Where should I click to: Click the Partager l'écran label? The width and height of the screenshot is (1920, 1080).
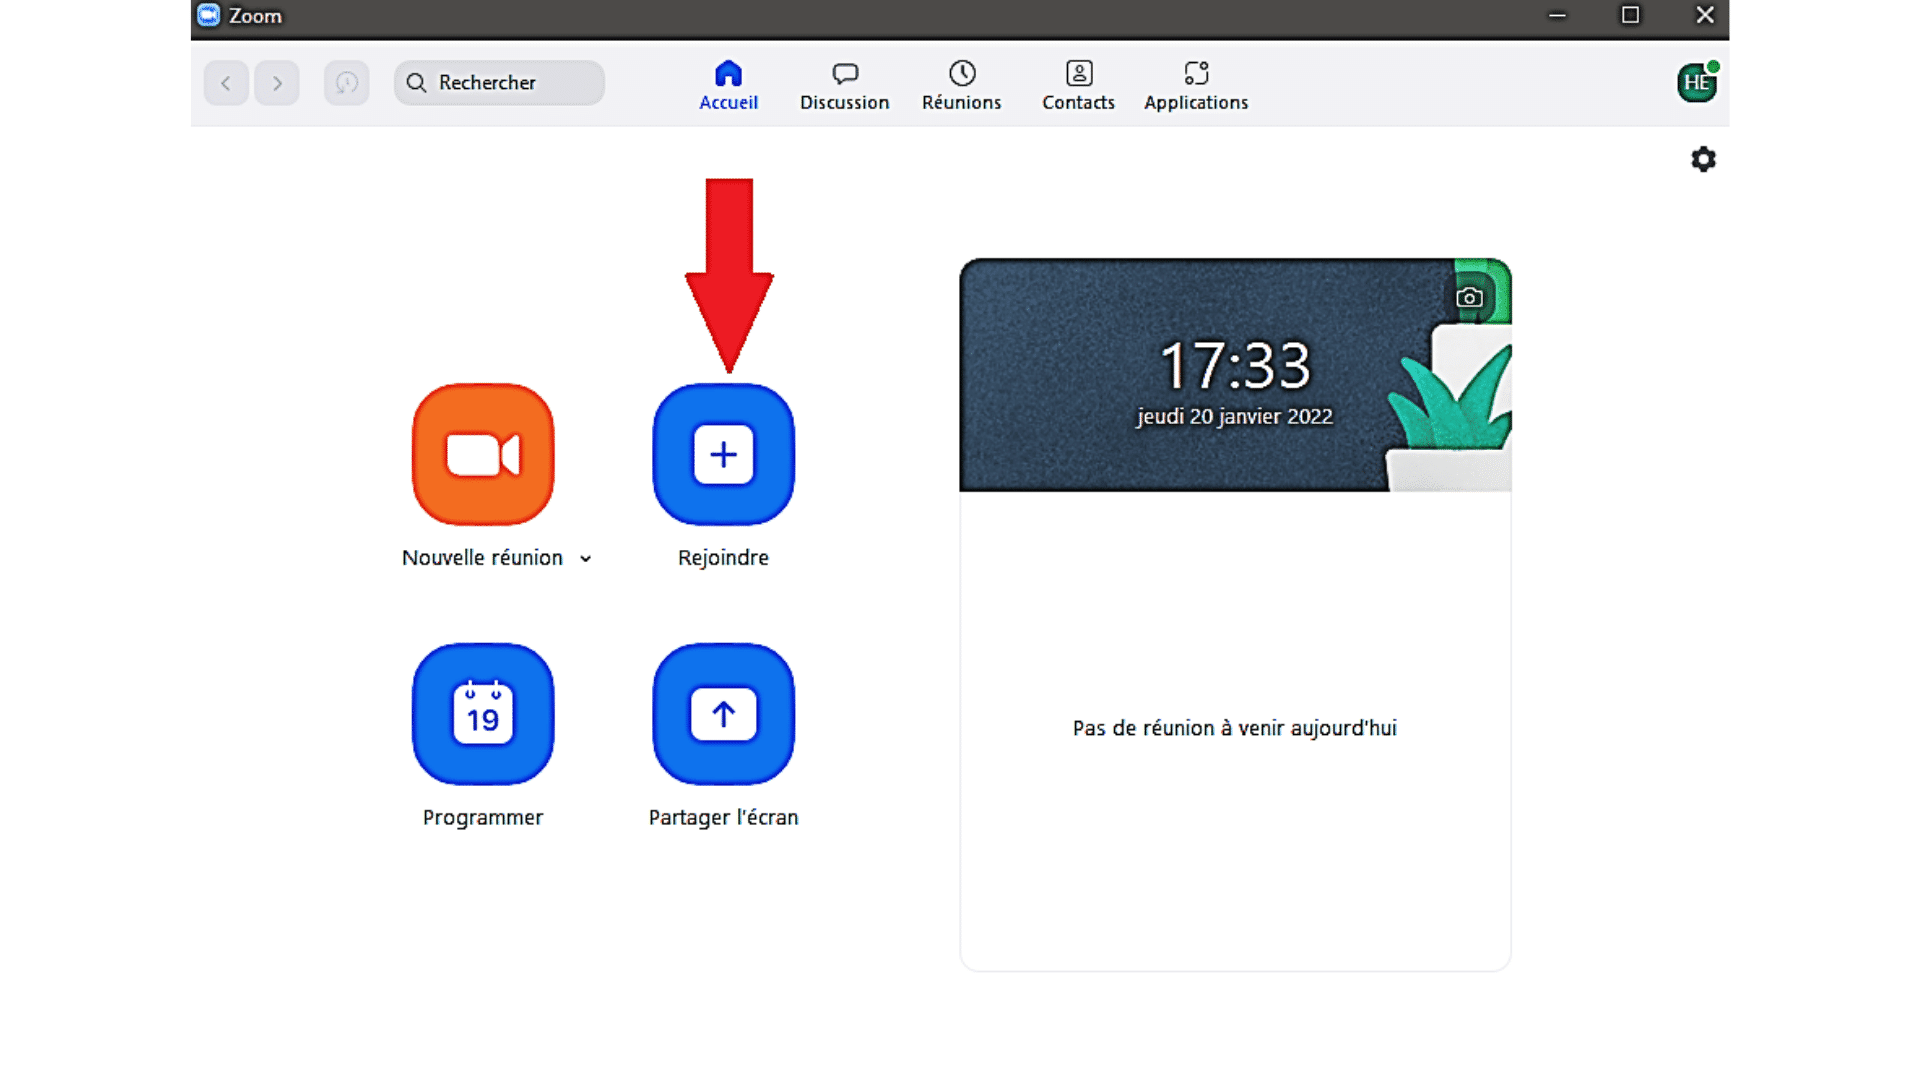pyautogui.click(x=723, y=818)
